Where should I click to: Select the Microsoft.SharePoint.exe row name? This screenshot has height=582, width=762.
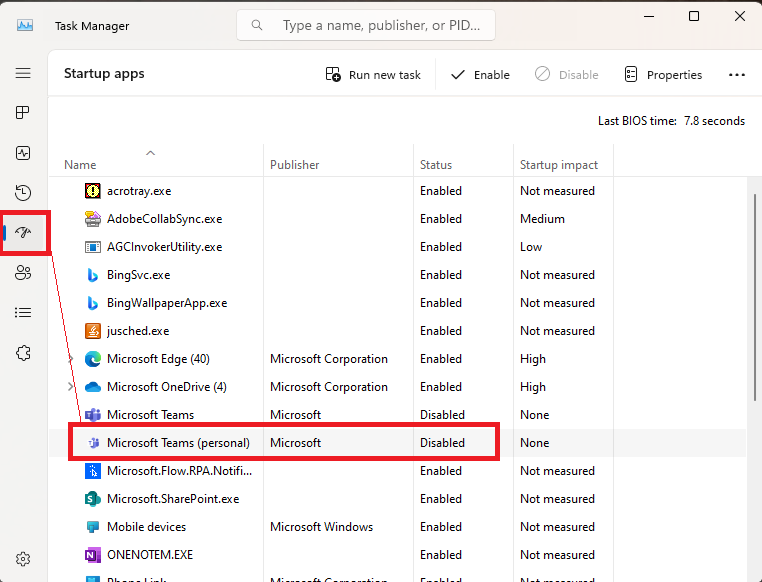(173, 499)
